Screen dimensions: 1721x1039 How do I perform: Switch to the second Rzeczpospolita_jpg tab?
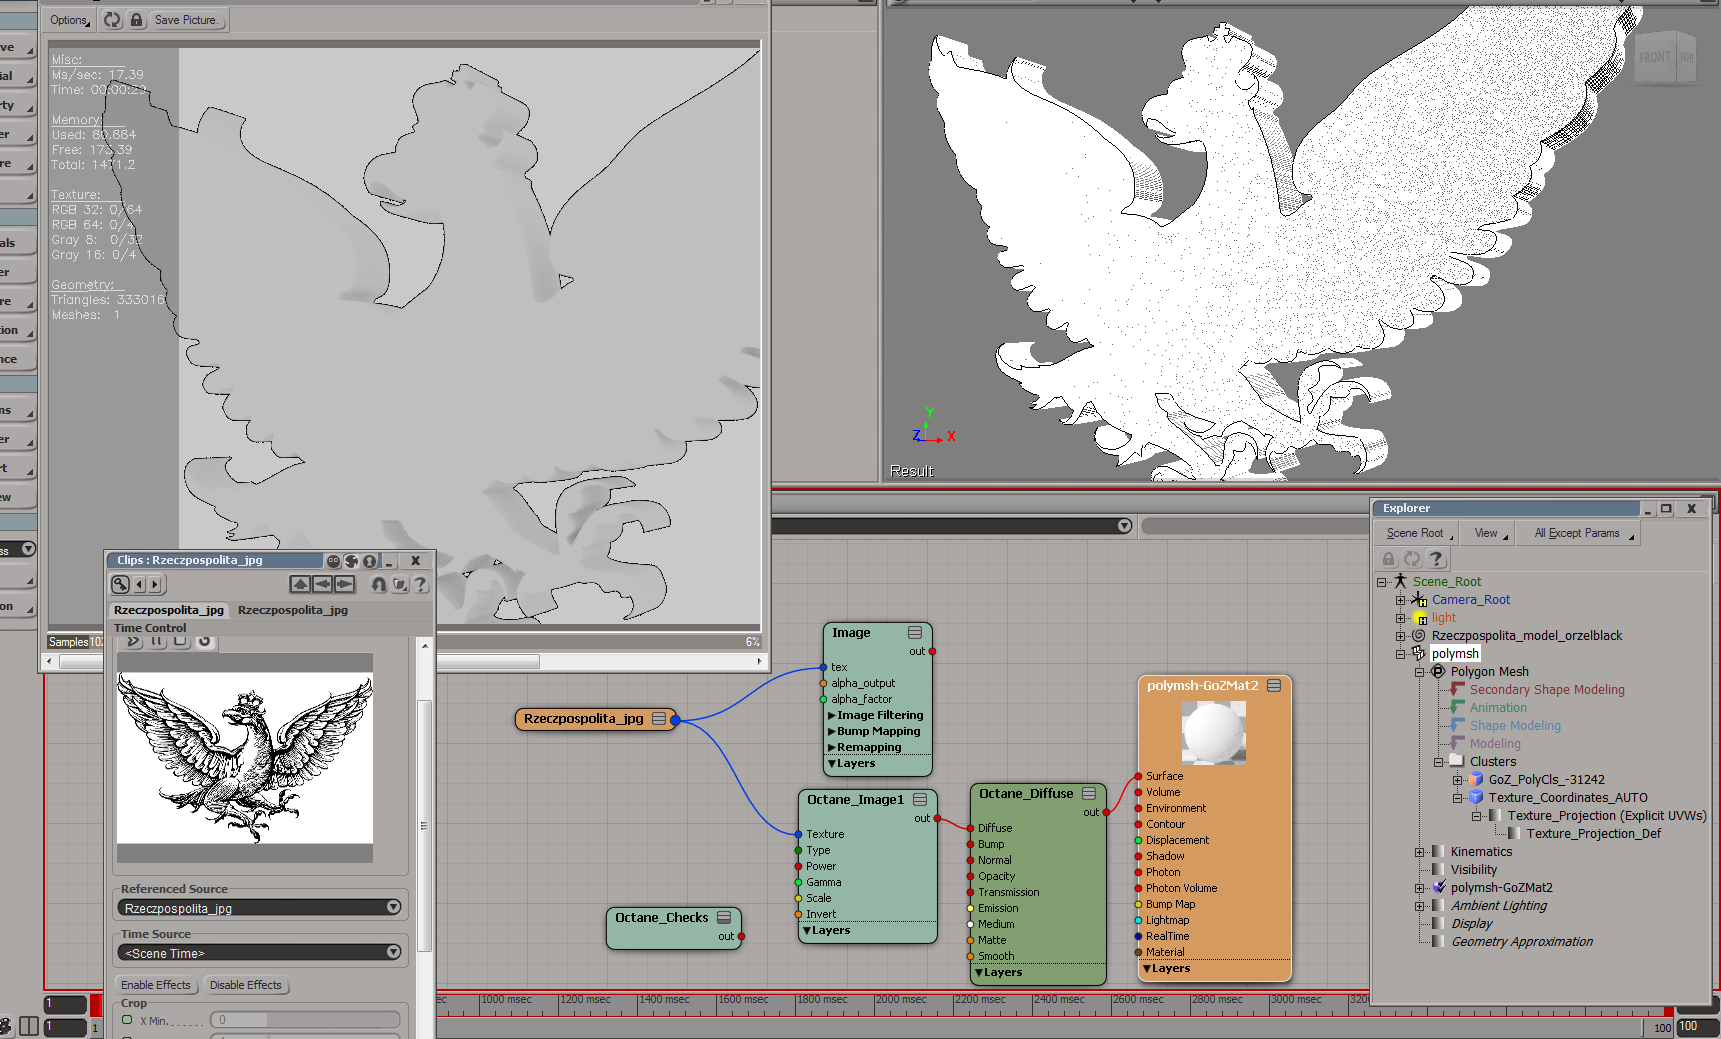pos(293,610)
